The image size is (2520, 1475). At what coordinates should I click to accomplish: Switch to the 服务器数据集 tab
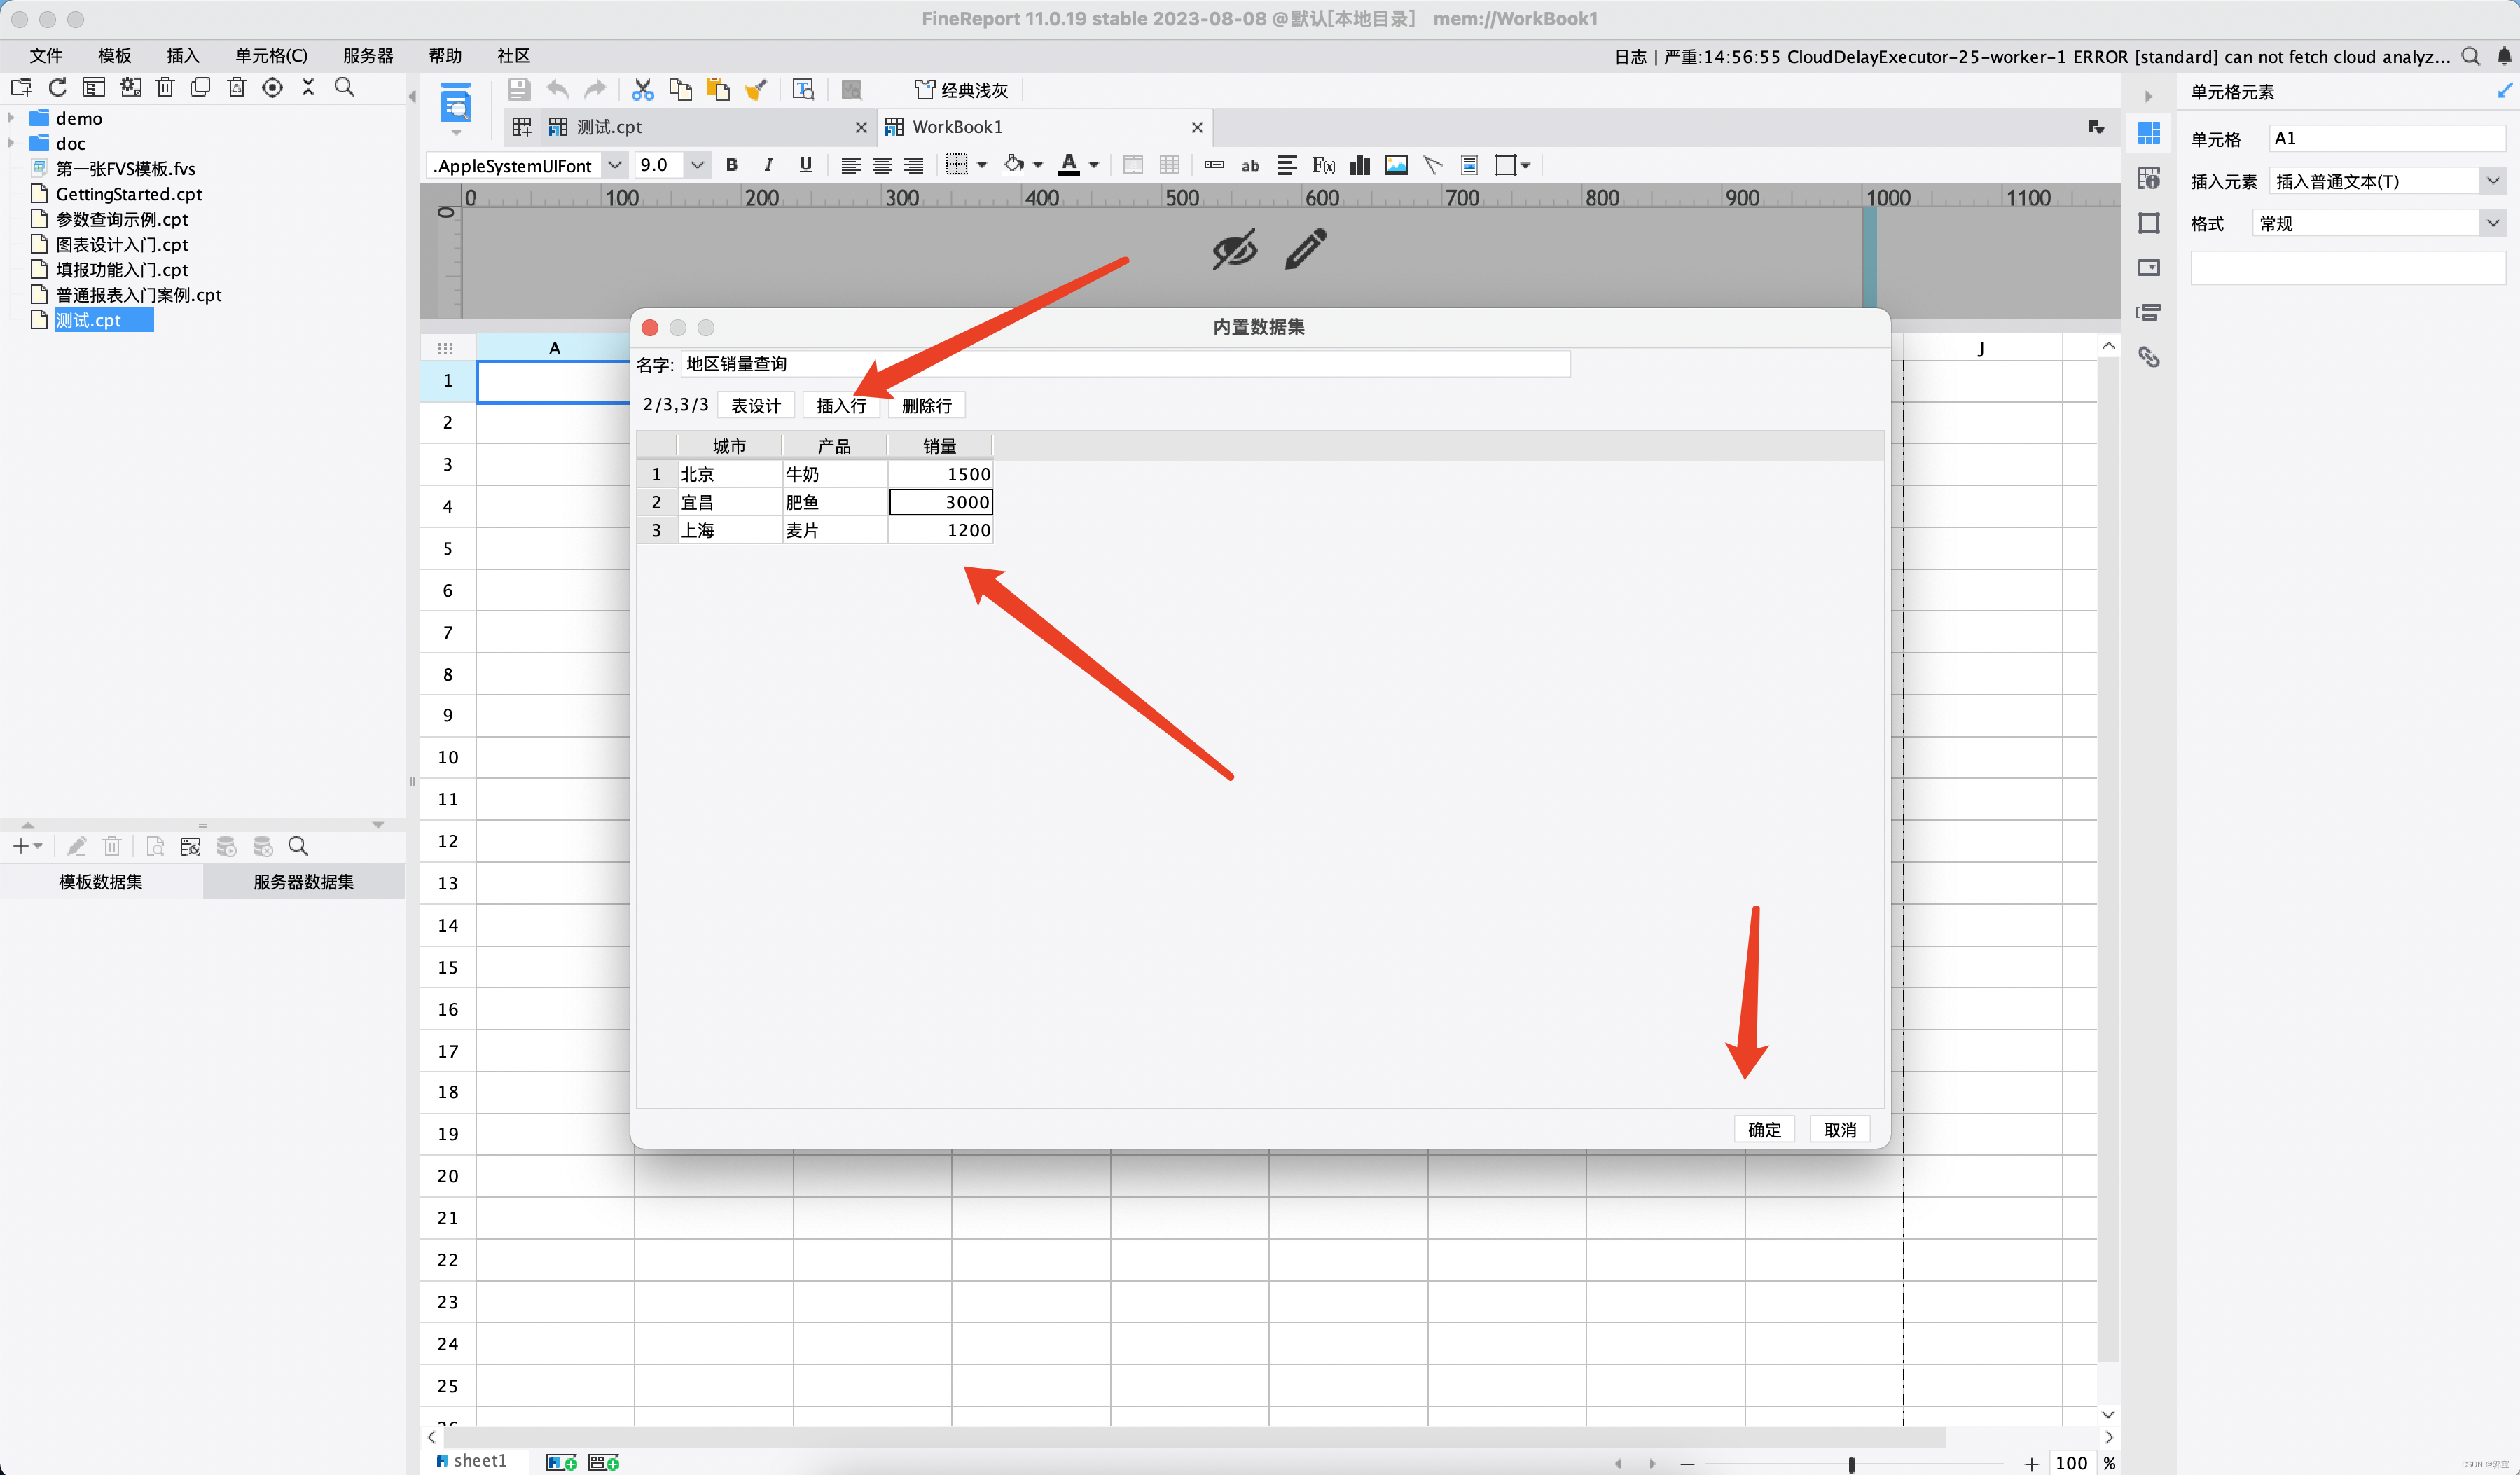click(x=303, y=881)
